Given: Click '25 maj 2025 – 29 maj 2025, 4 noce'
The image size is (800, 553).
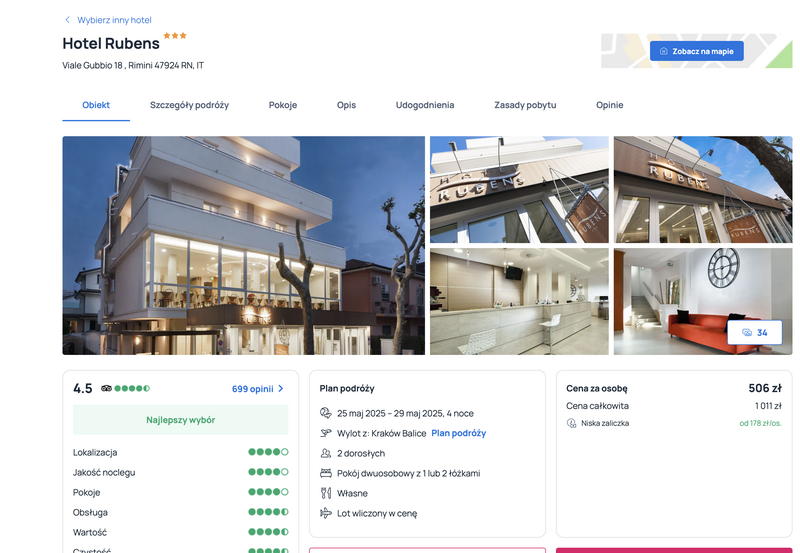Looking at the screenshot, I should click(x=405, y=413).
